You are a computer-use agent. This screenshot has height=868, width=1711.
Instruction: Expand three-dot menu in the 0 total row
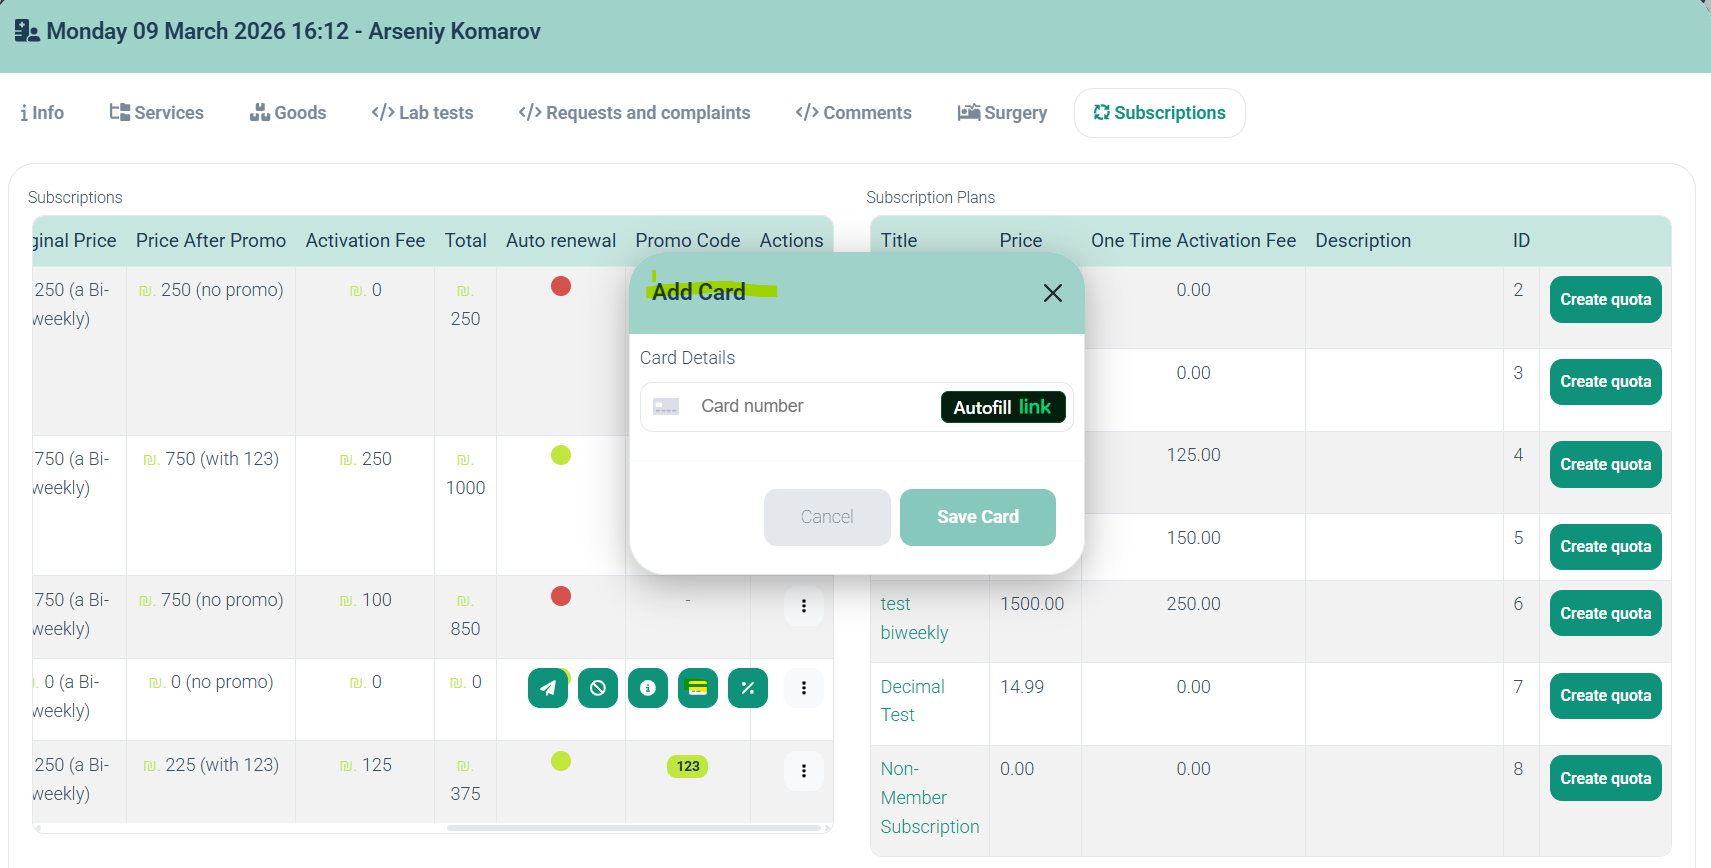click(x=803, y=688)
